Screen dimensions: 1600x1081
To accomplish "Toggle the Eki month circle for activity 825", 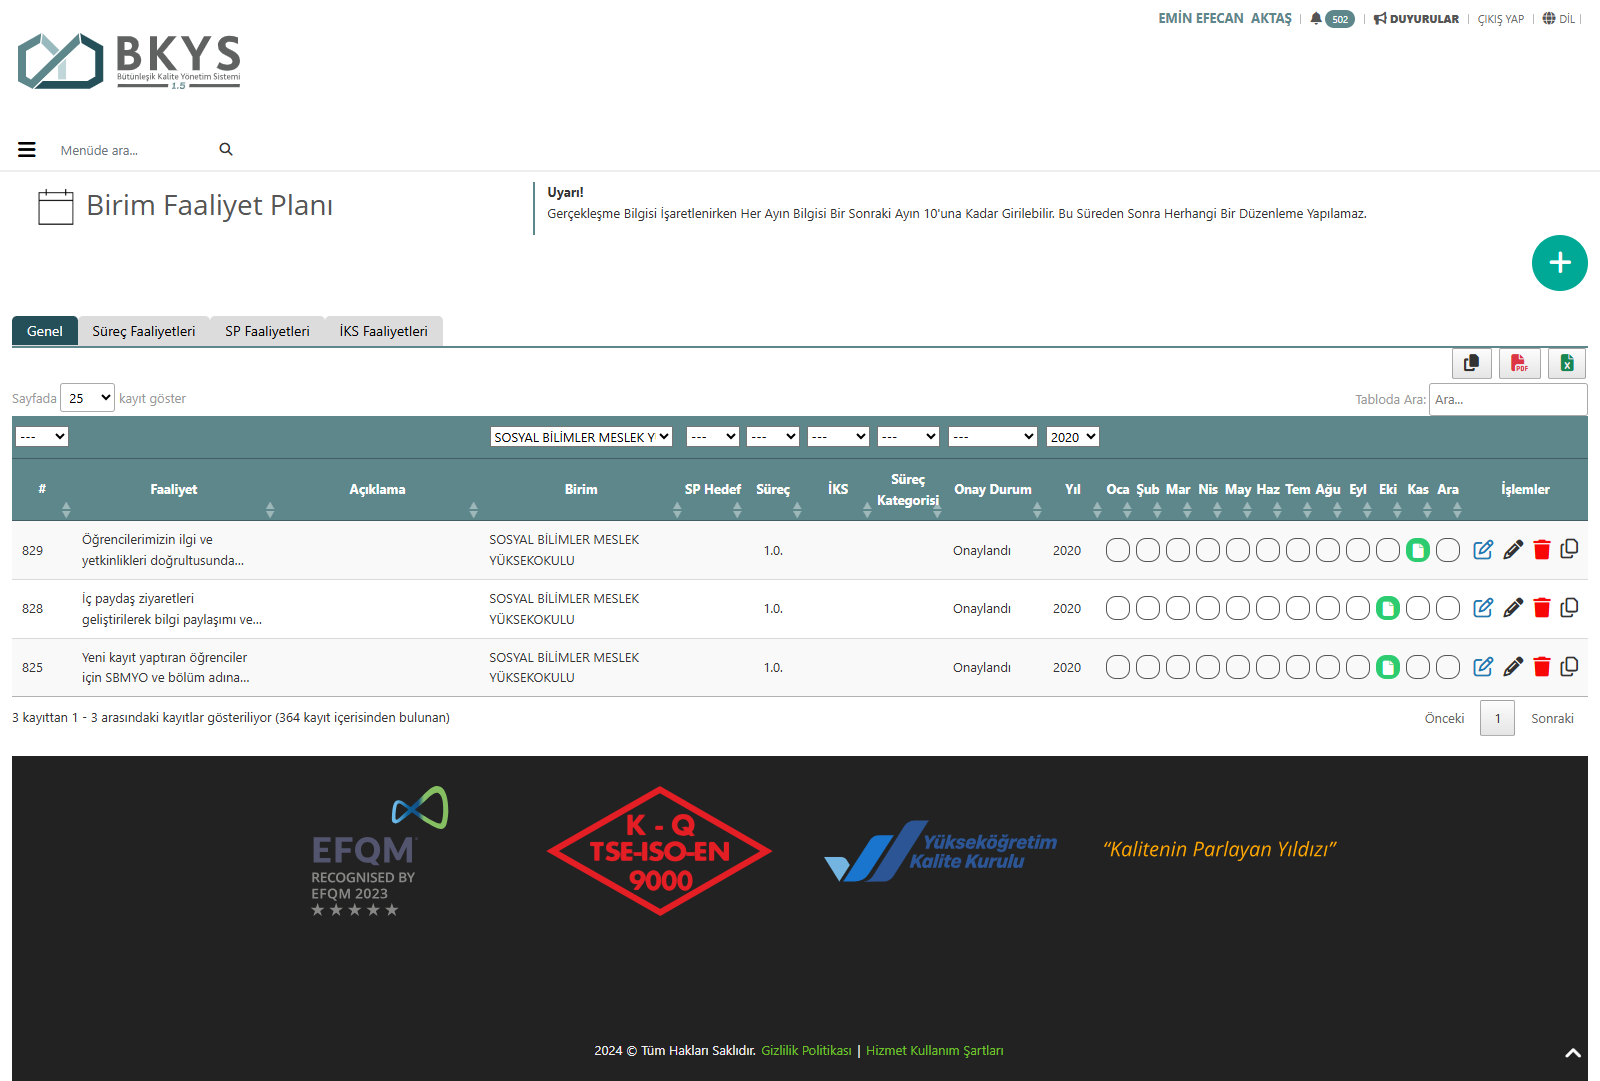I will (1387, 667).
